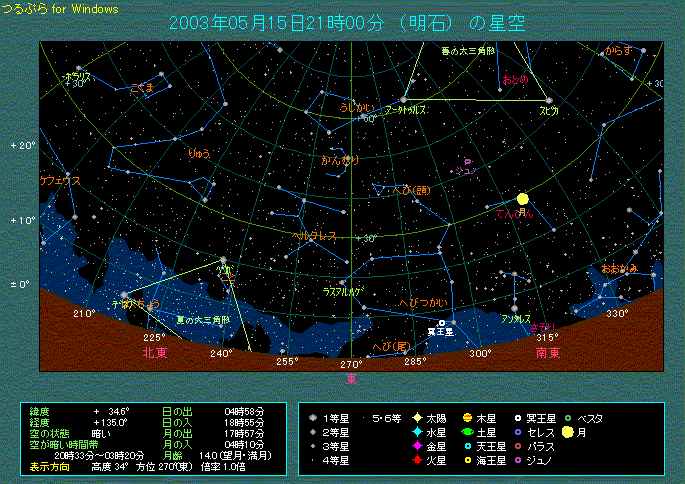The image size is (685, 484).
Task: Select the からす constellation label
Action: tap(619, 51)
